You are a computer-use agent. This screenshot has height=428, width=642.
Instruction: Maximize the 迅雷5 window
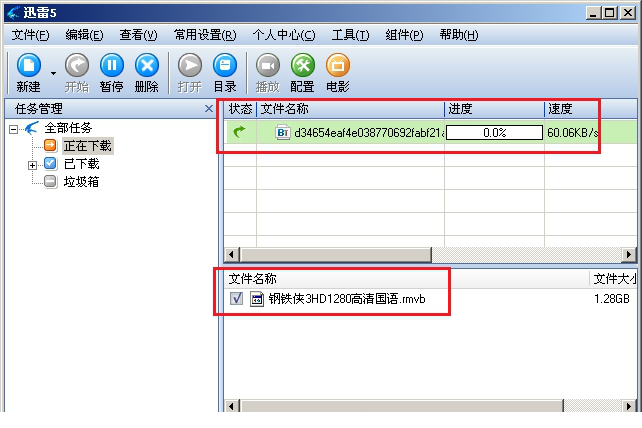(610, 13)
